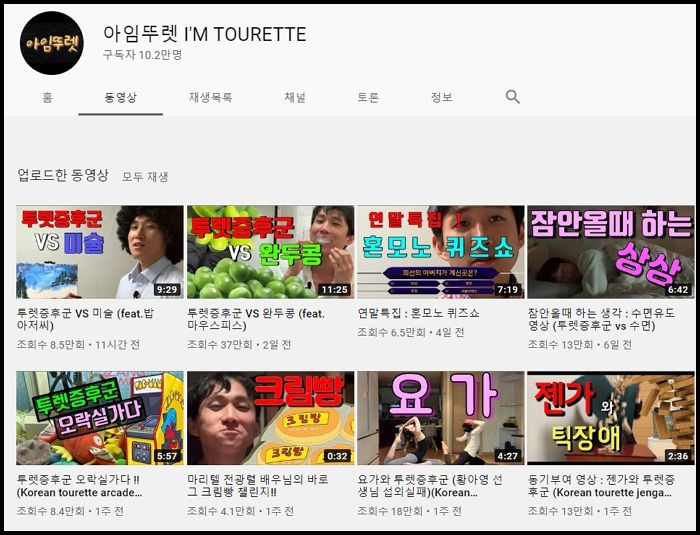Open thumbnail 투렛증후군 VS 미술
Viewport: 700px width, 535px height.
pos(100,252)
